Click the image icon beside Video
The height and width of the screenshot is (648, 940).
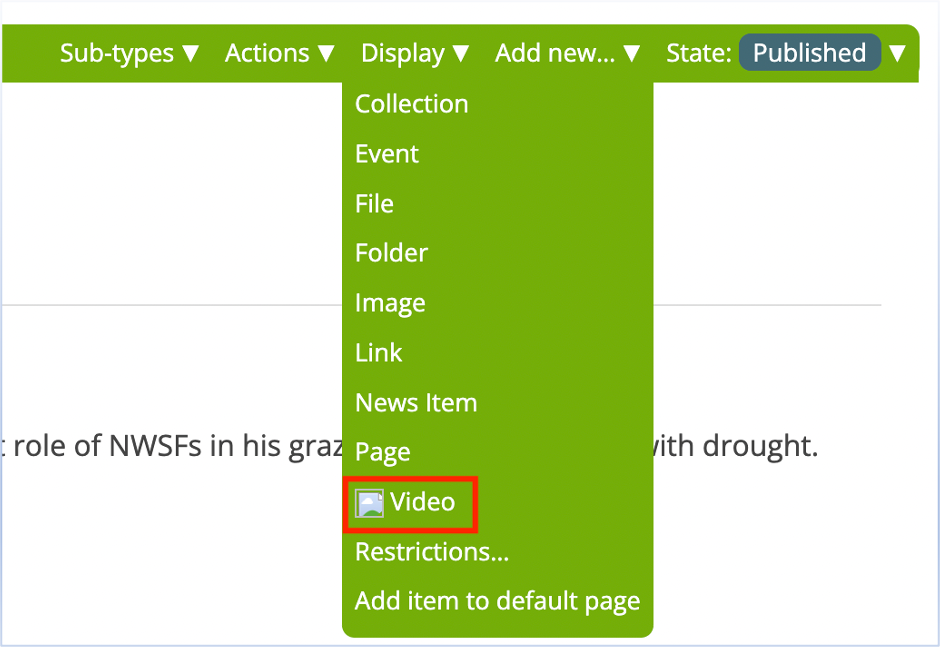pyautogui.click(x=370, y=503)
